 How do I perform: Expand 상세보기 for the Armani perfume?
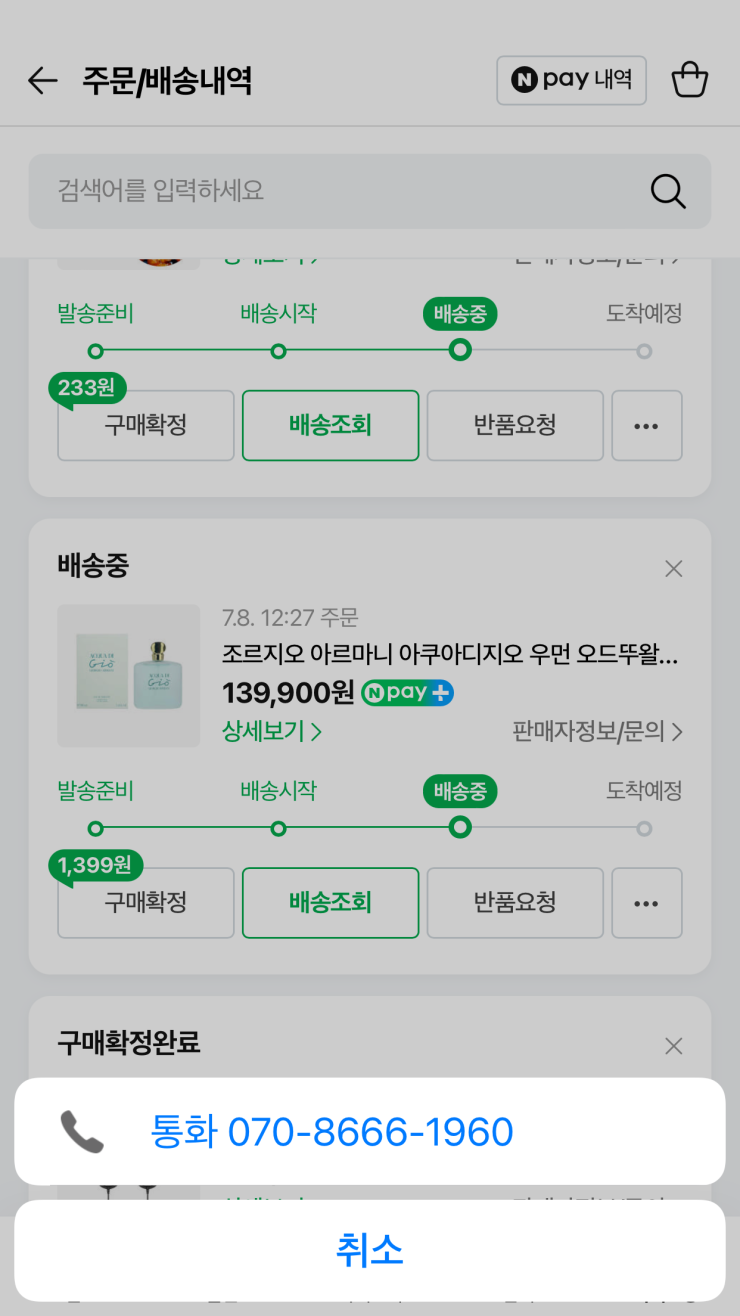(x=272, y=732)
